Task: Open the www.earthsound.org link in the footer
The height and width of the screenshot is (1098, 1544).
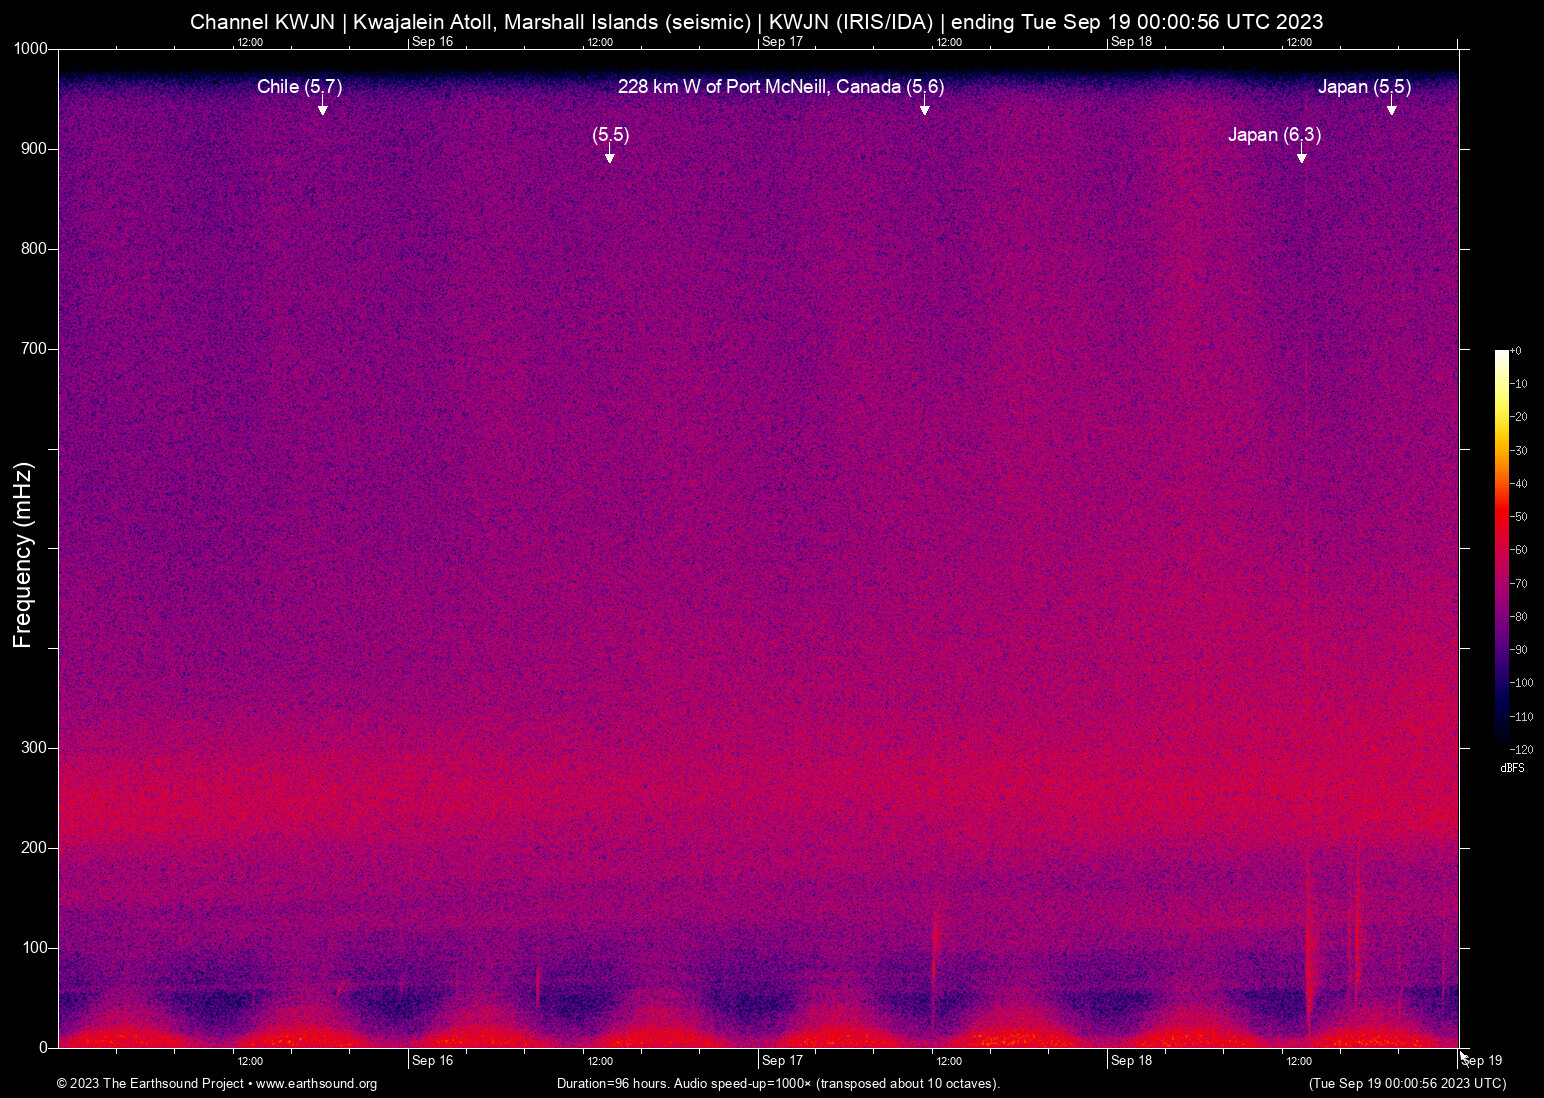Action: (x=316, y=1084)
